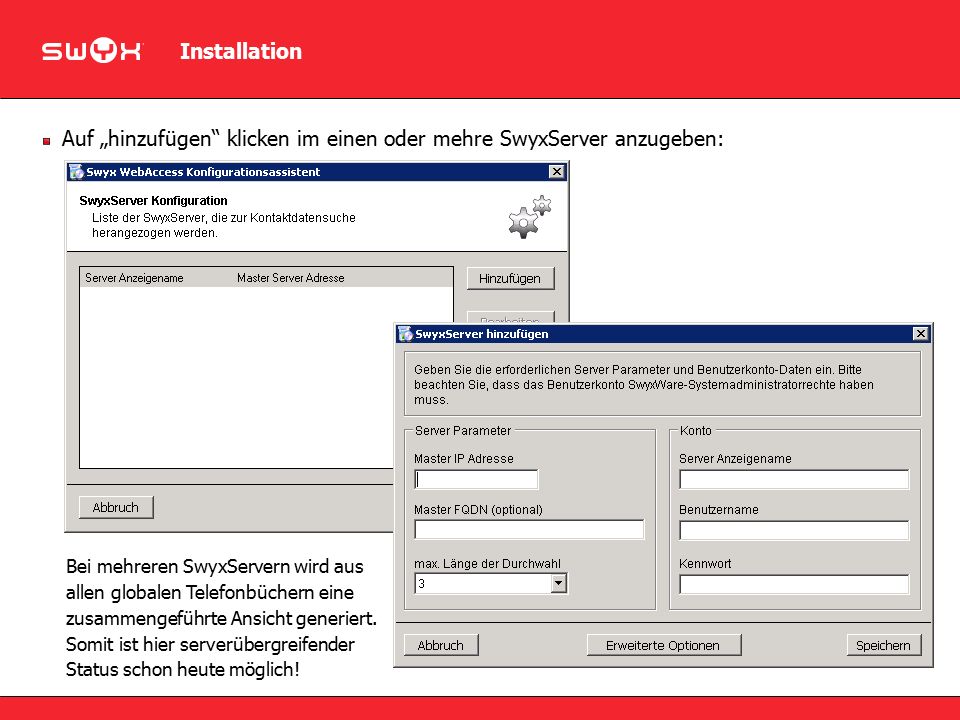Viewport: 960px width, 720px height.
Task: Click the Konfigurationsassistent title bar icon
Action: point(77,171)
